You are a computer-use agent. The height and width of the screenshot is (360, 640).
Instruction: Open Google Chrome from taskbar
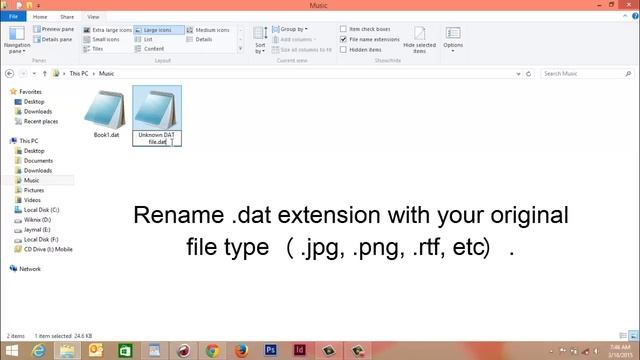coord(212,351)
